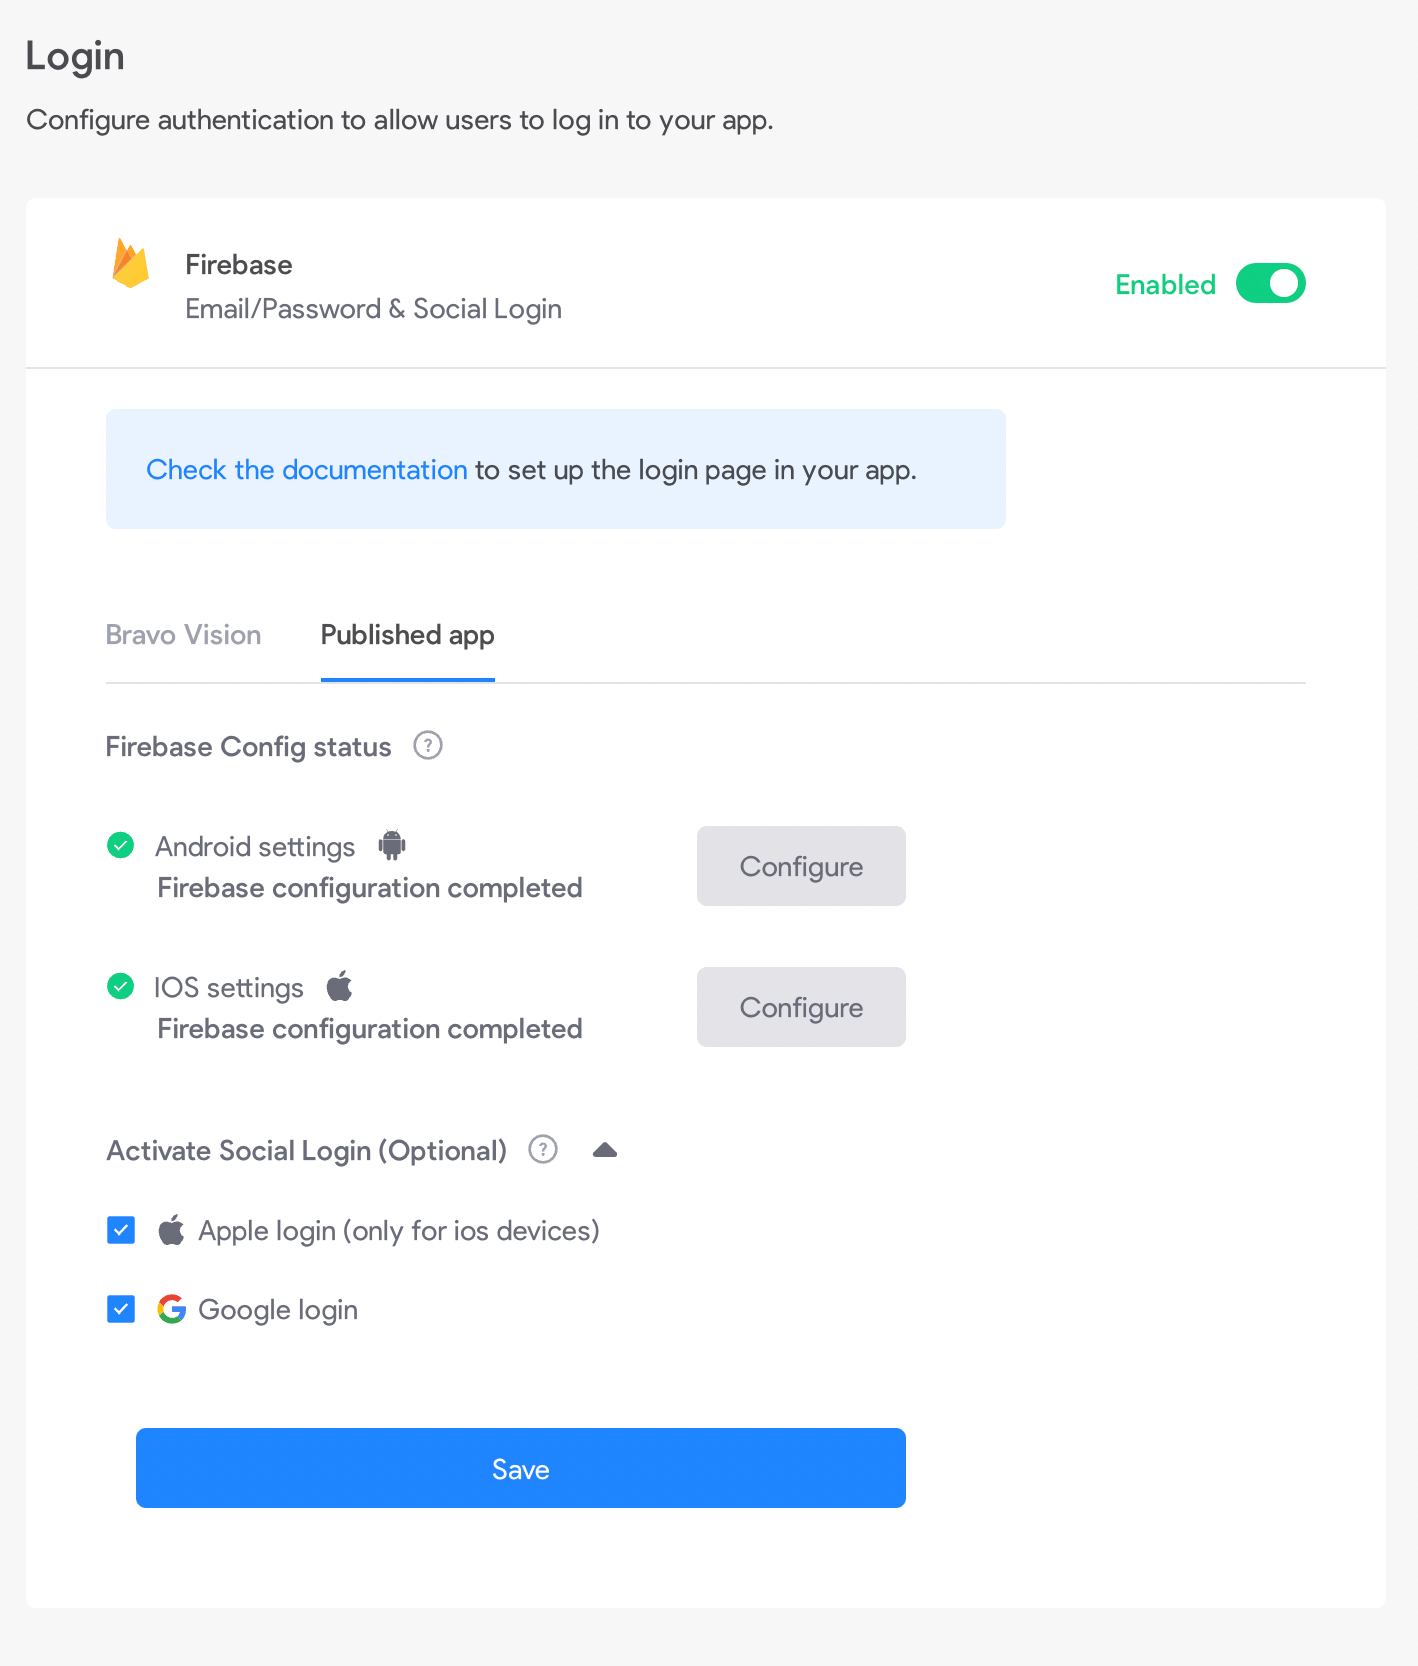Click the Firebase flame logo icon
The height and width of the screenshot is (1666, 1418).
[x=131, y=264]
